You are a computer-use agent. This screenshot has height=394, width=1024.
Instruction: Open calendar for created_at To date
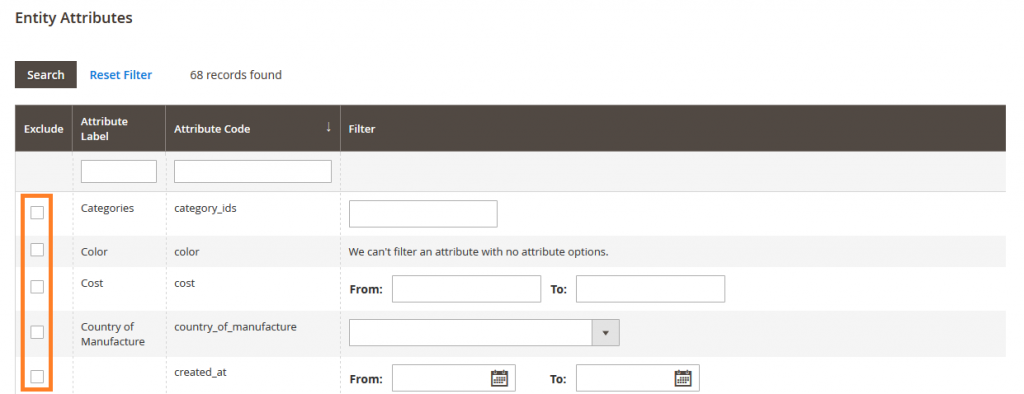click(x=683, y=378)
